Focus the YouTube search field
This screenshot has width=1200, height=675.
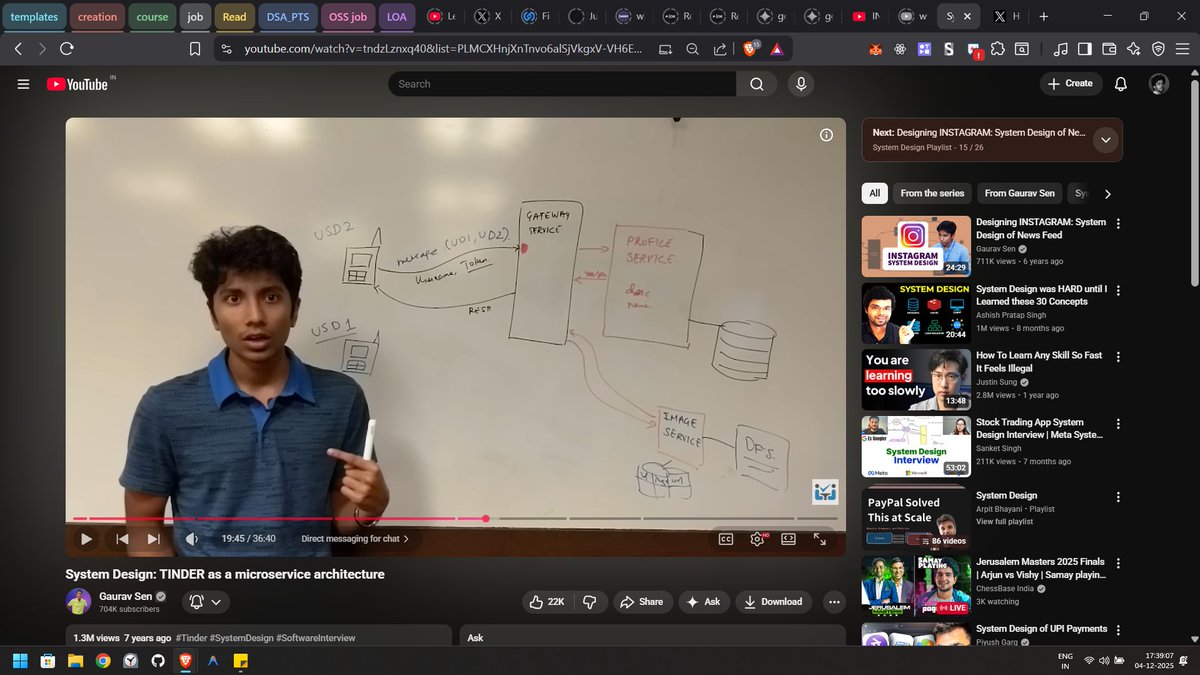pos(563,84)
